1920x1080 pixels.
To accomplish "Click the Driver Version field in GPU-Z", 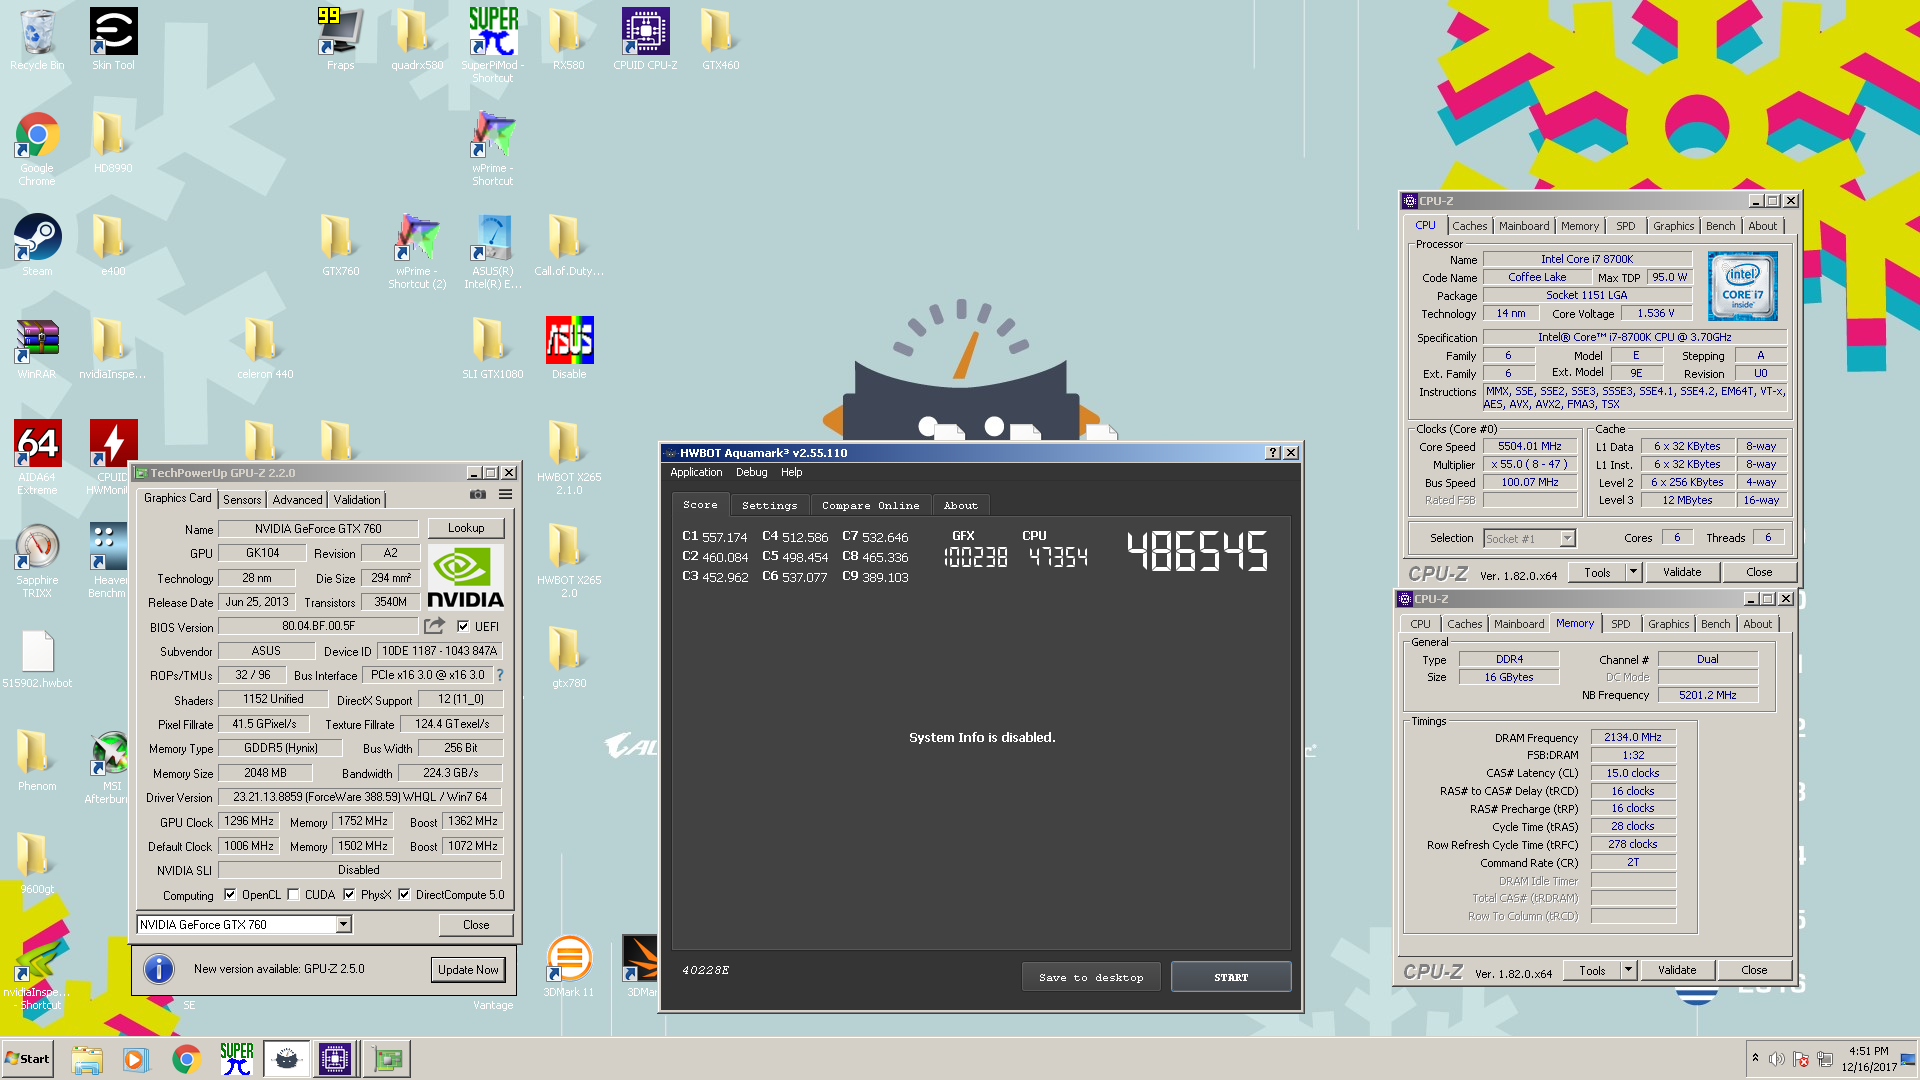I will (x=360, y=797).
